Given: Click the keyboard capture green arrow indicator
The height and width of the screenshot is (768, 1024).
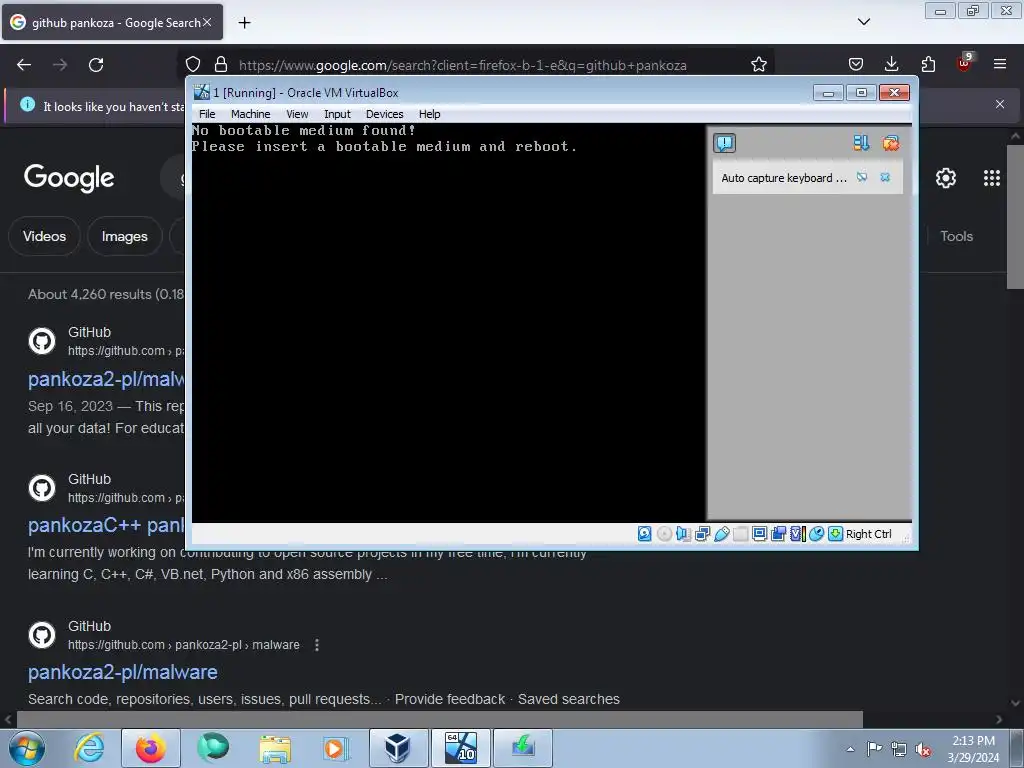Looking at the screenshot, I should tap(835, 534).
